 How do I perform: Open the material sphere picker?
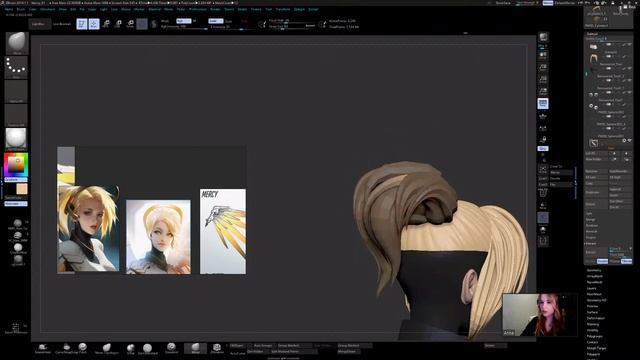tap(16, 139)
